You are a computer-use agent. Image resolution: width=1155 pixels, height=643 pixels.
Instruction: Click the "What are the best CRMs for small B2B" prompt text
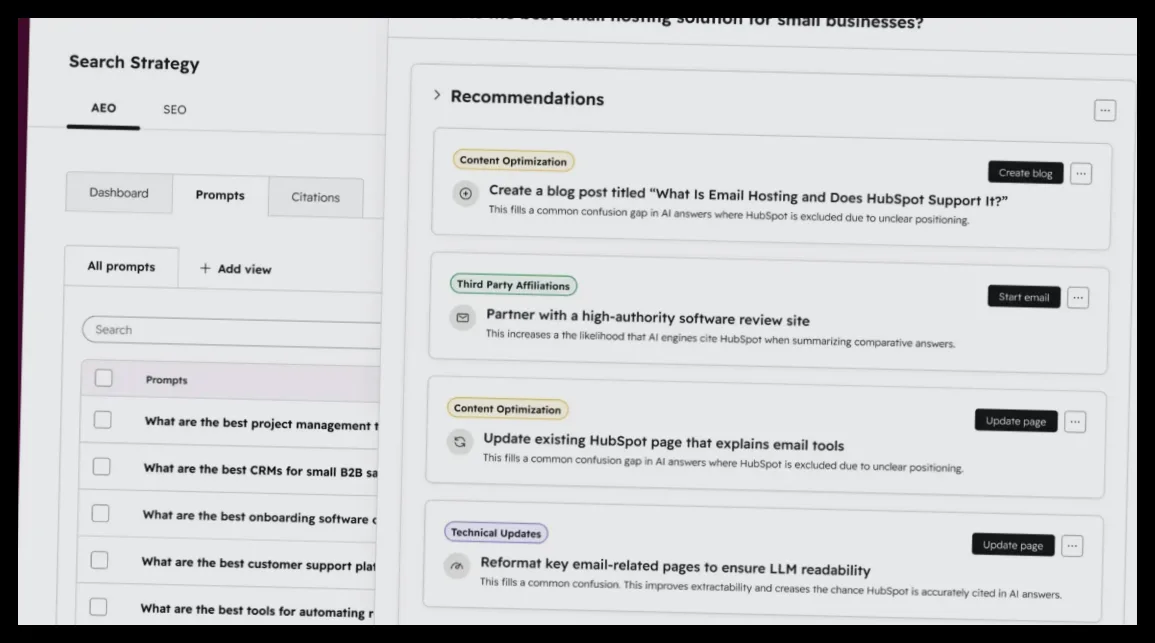261,470
